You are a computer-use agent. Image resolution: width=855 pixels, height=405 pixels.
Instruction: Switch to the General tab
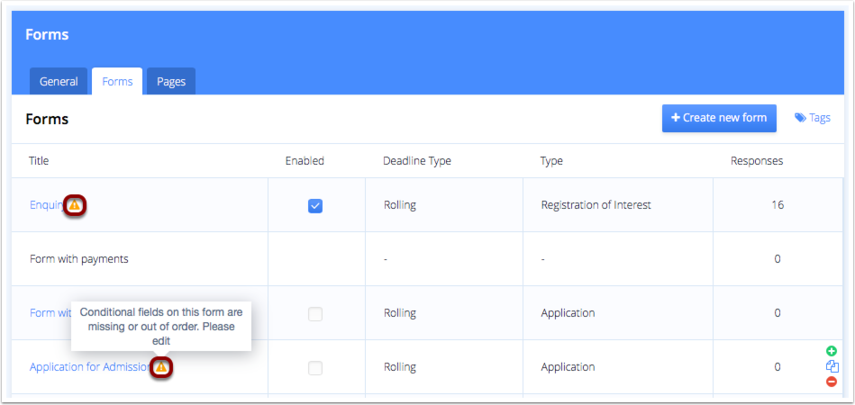[58, 82]
